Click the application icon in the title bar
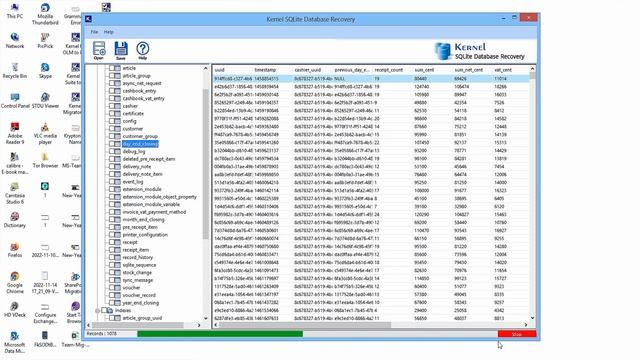The height and width of the screenshot is (360, 640). click(x=89, y=19)
